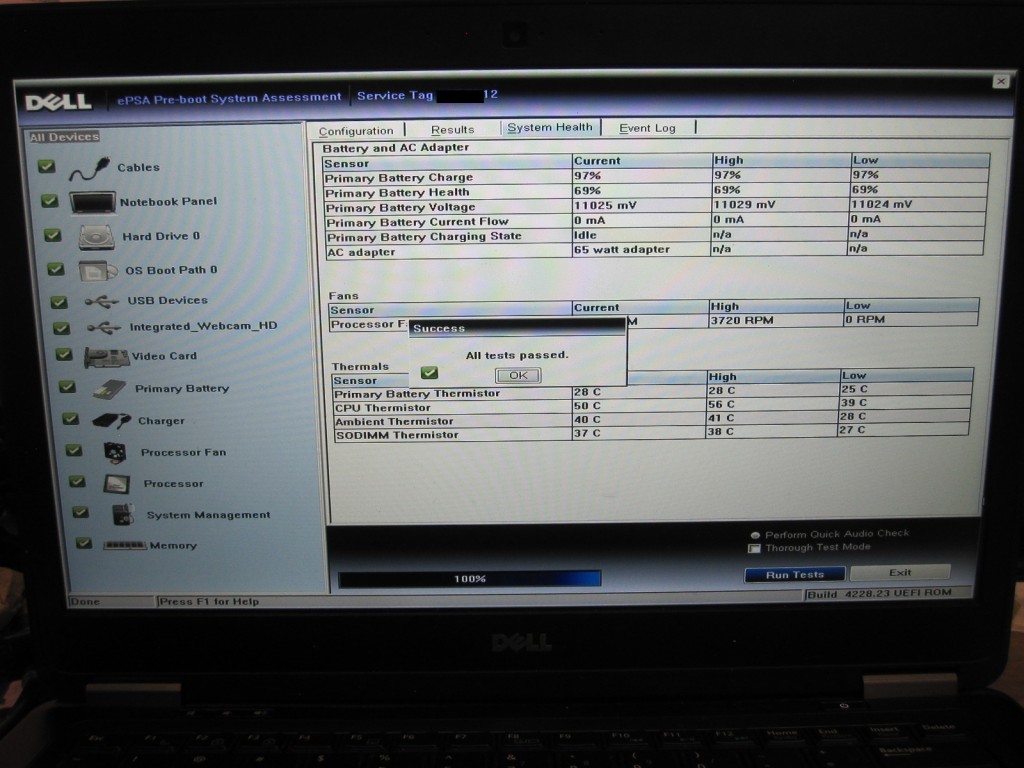This screenshot has height=768, width=1024.
Task: Click the 100% progress bar
Action: pyautogui.click(x=470, y=579)
